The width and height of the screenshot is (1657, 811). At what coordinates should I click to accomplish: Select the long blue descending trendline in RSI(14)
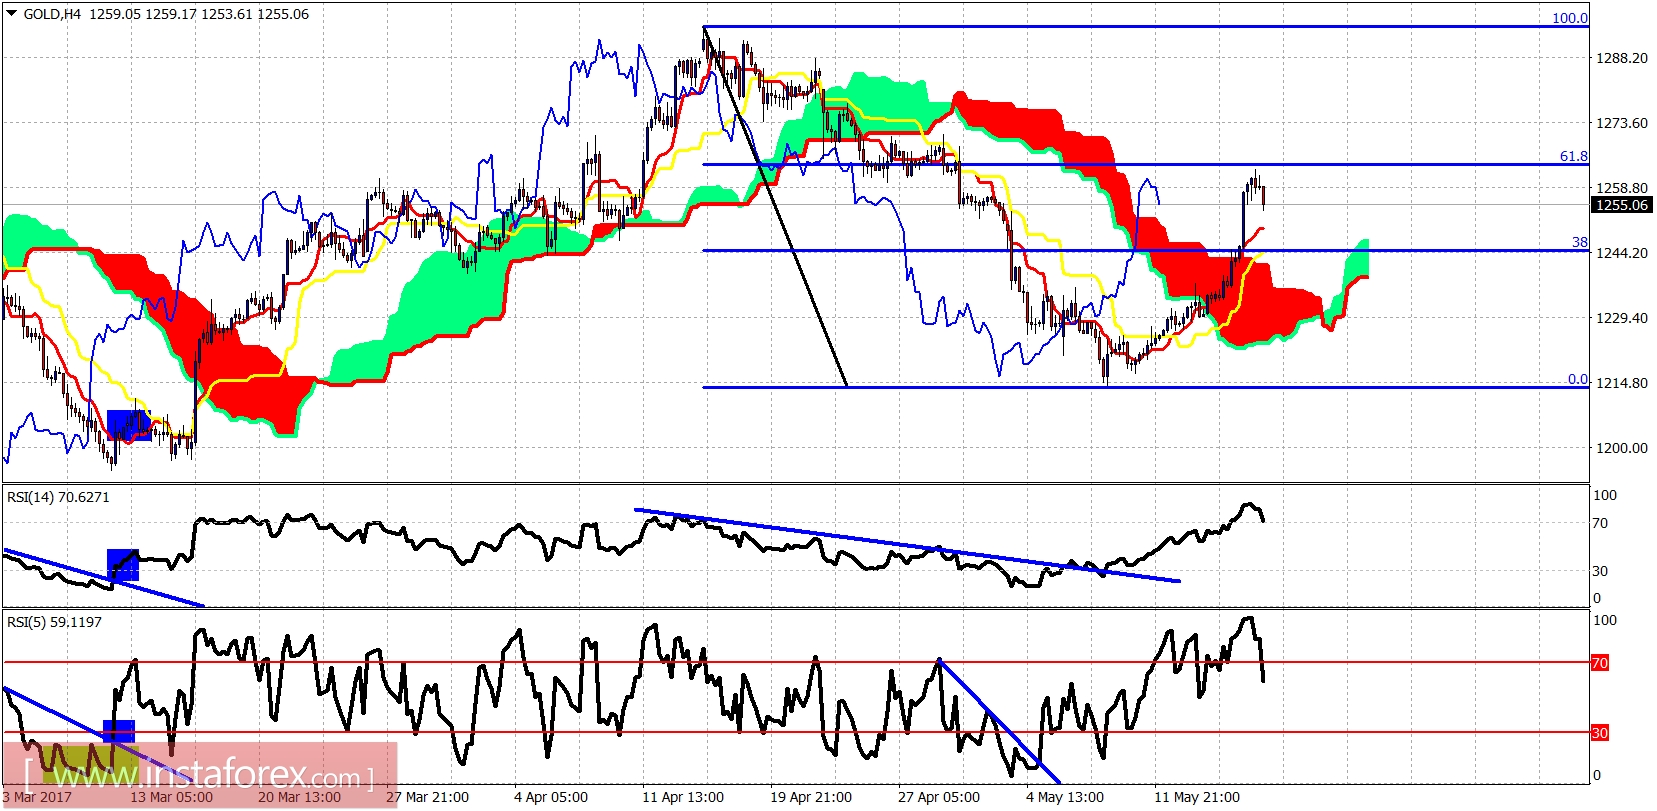907,545
